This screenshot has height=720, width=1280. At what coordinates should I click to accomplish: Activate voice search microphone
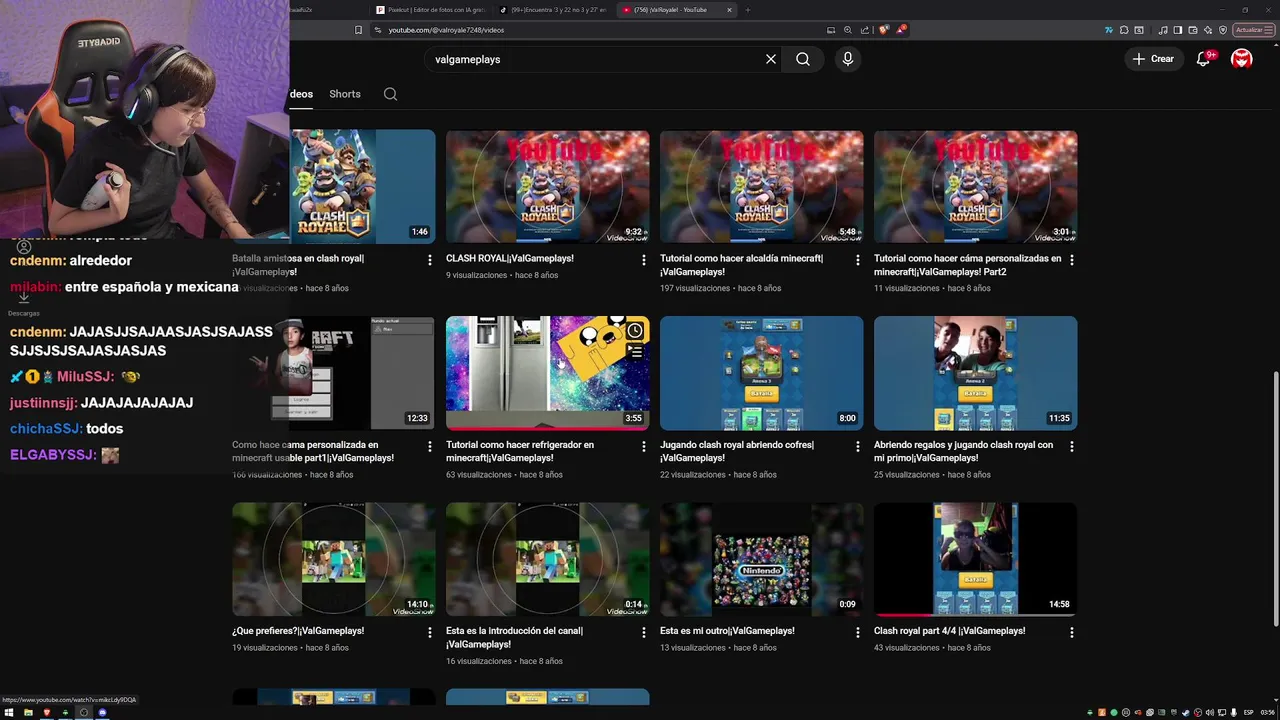pos(848,59)
